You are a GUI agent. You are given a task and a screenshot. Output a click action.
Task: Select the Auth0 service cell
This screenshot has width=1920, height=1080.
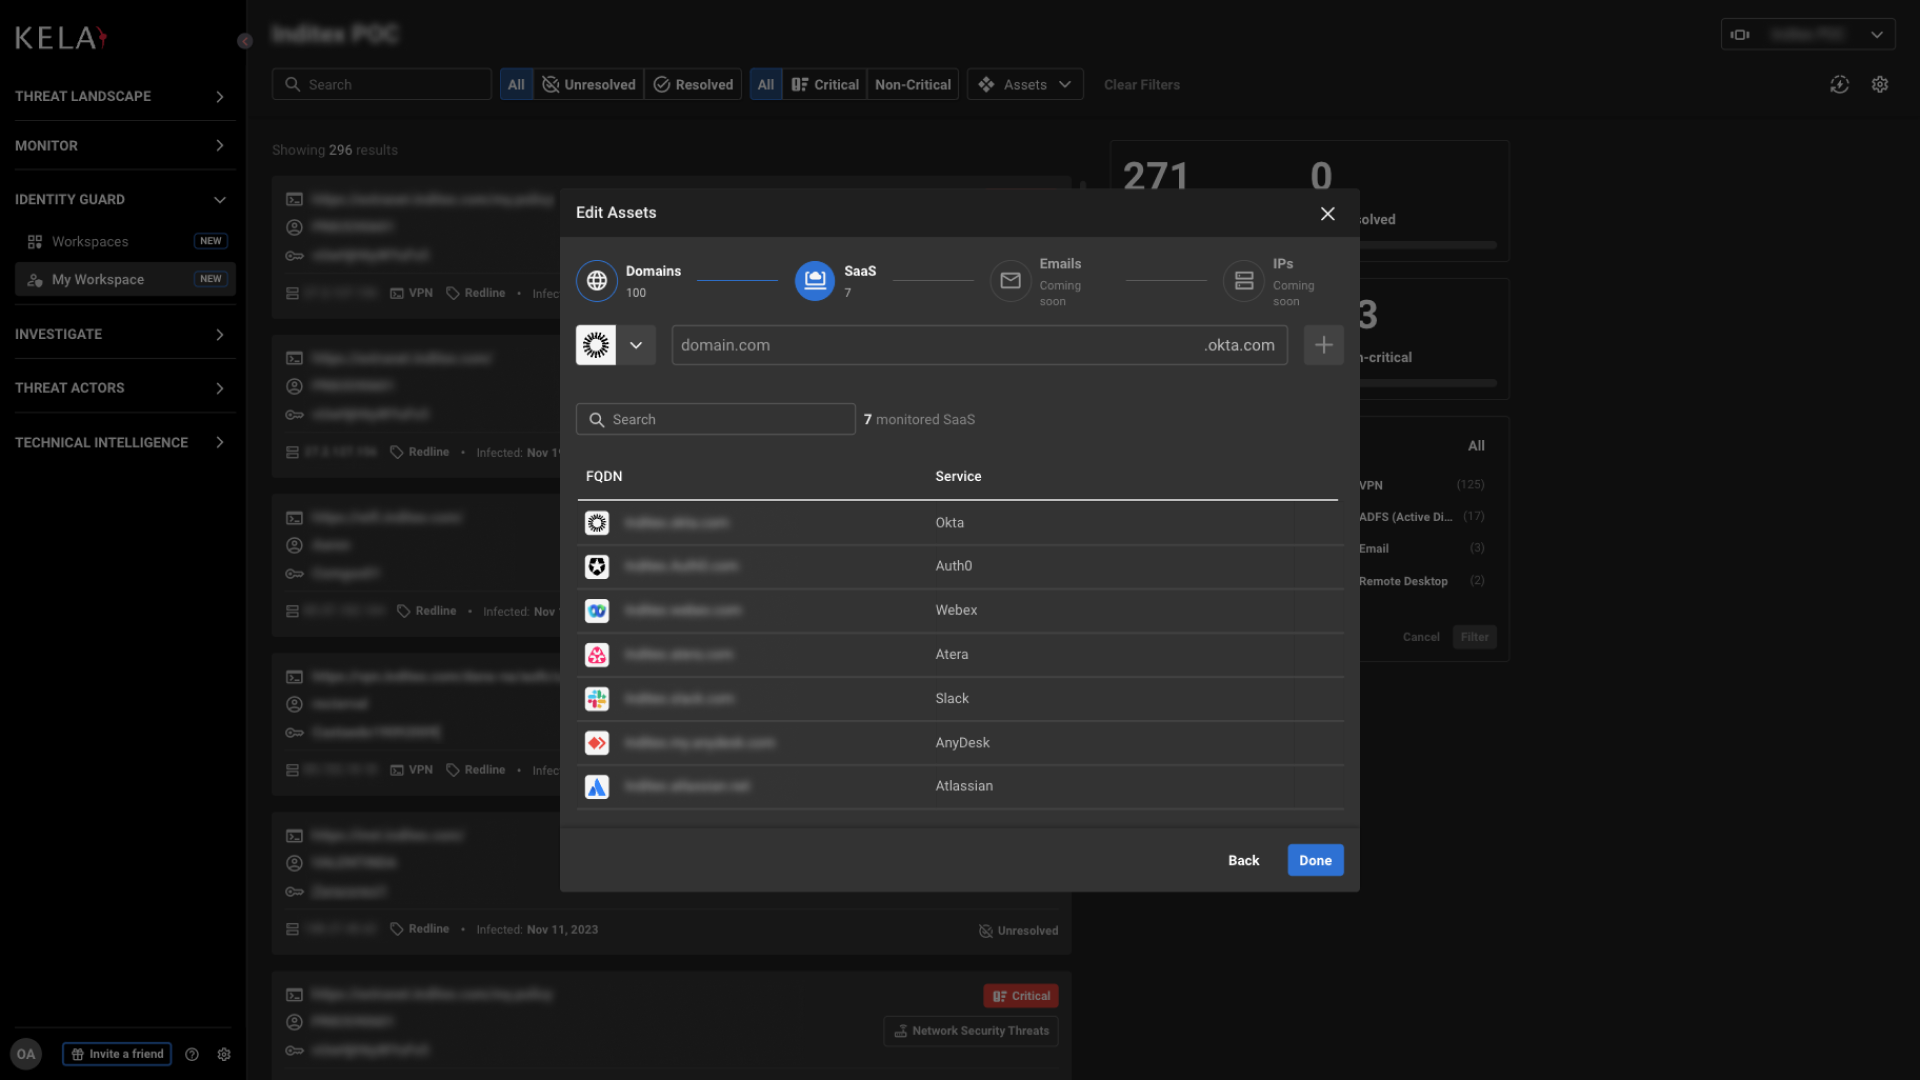(x=954, y=566)
